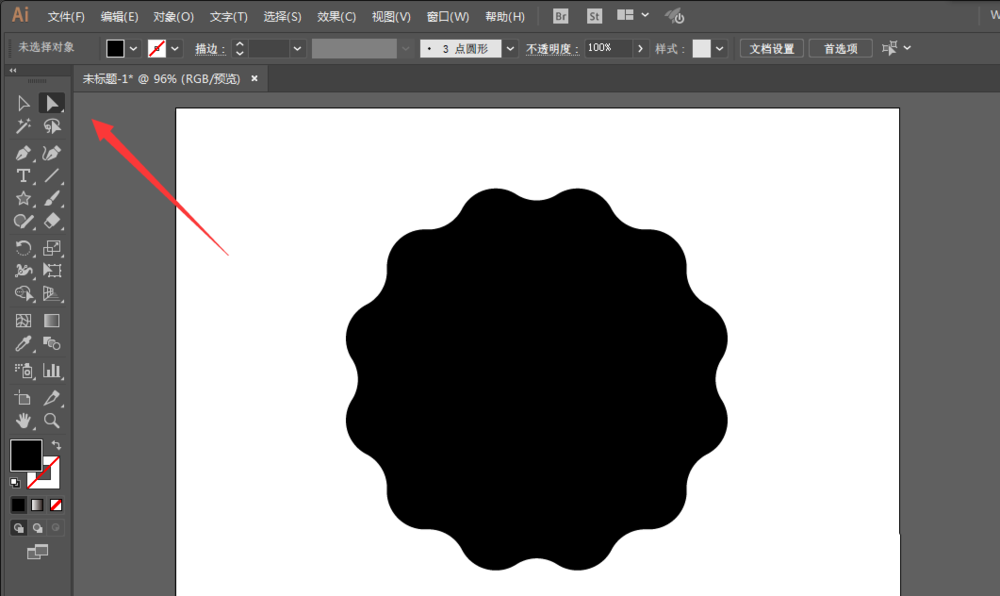Open the 文字(T) menu
The height and width of the screenshot is (596, 1000).
coord(228,17)
